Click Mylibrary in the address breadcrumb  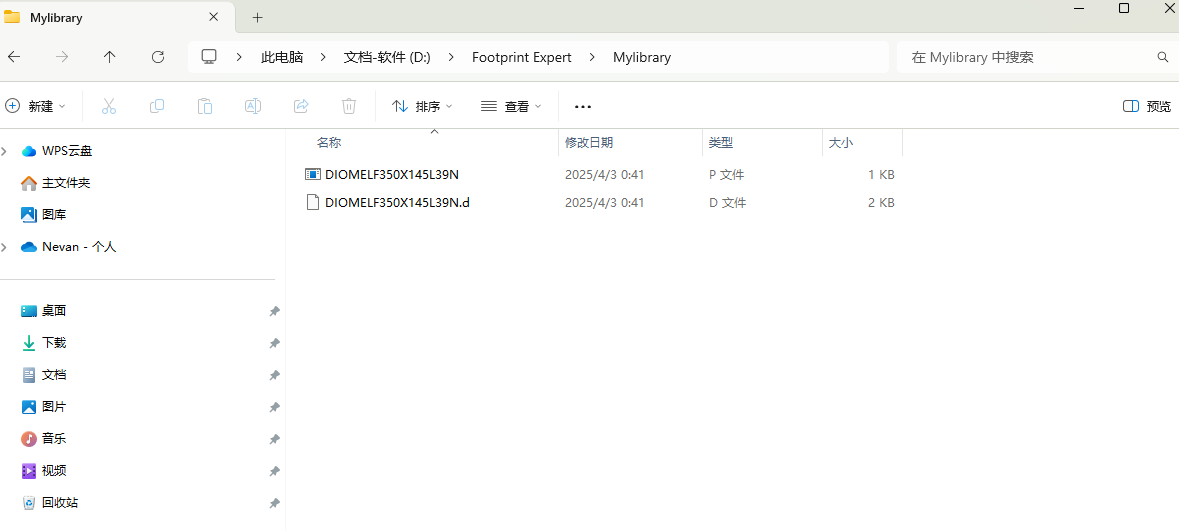[x=642, y=57]
